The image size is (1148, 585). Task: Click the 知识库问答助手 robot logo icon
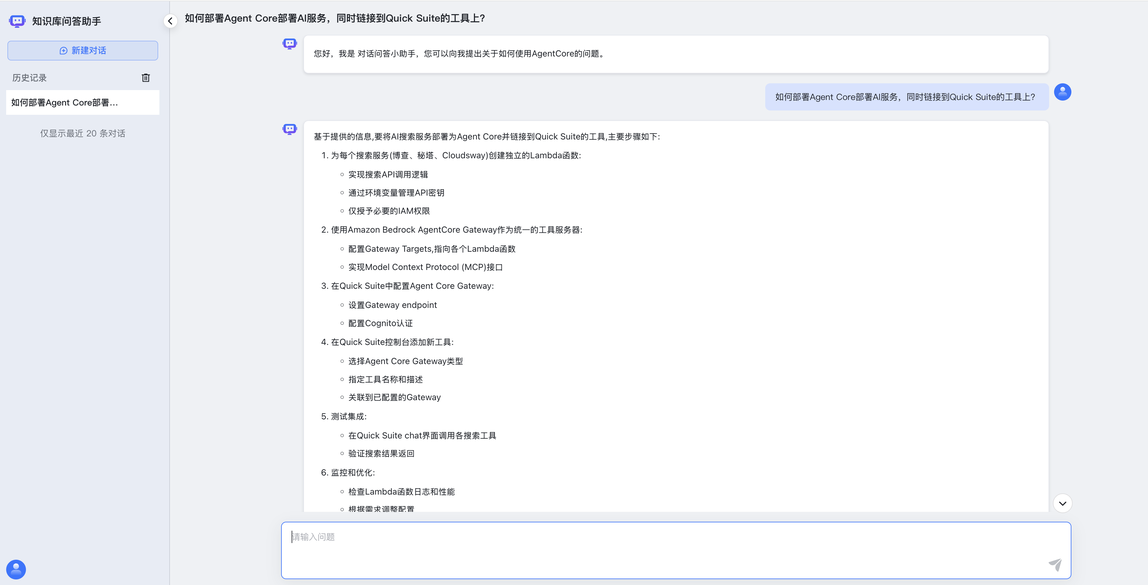(17, 21)
